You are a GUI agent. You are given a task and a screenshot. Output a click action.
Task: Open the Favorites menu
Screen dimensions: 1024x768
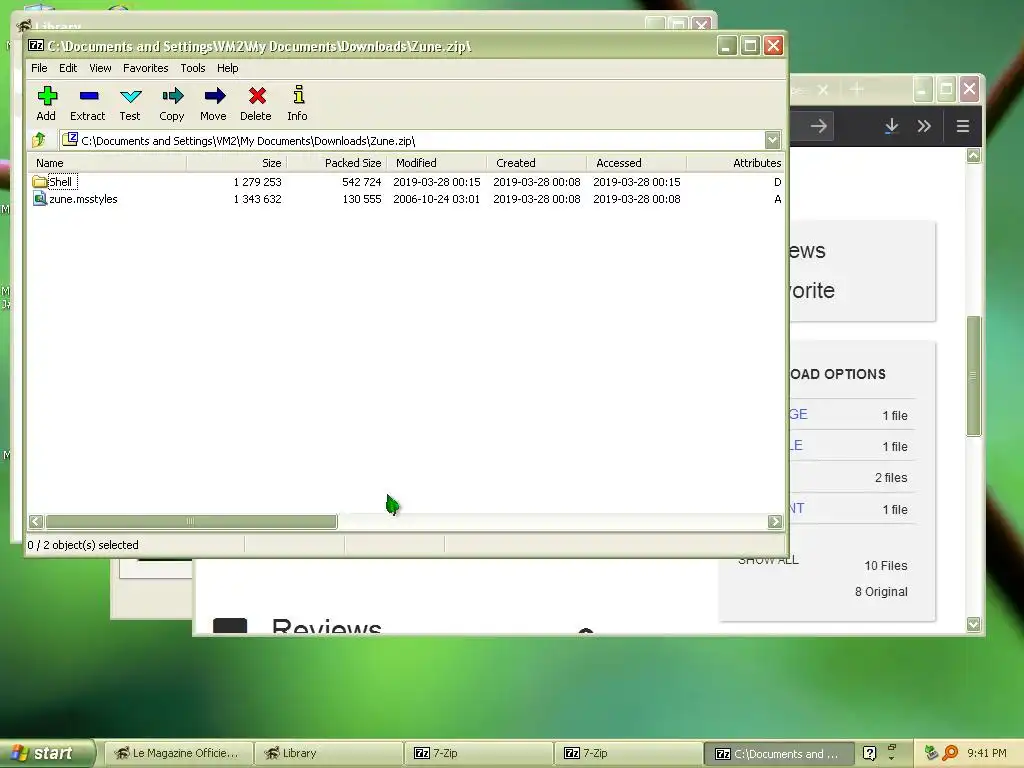(x=146, y=68)
